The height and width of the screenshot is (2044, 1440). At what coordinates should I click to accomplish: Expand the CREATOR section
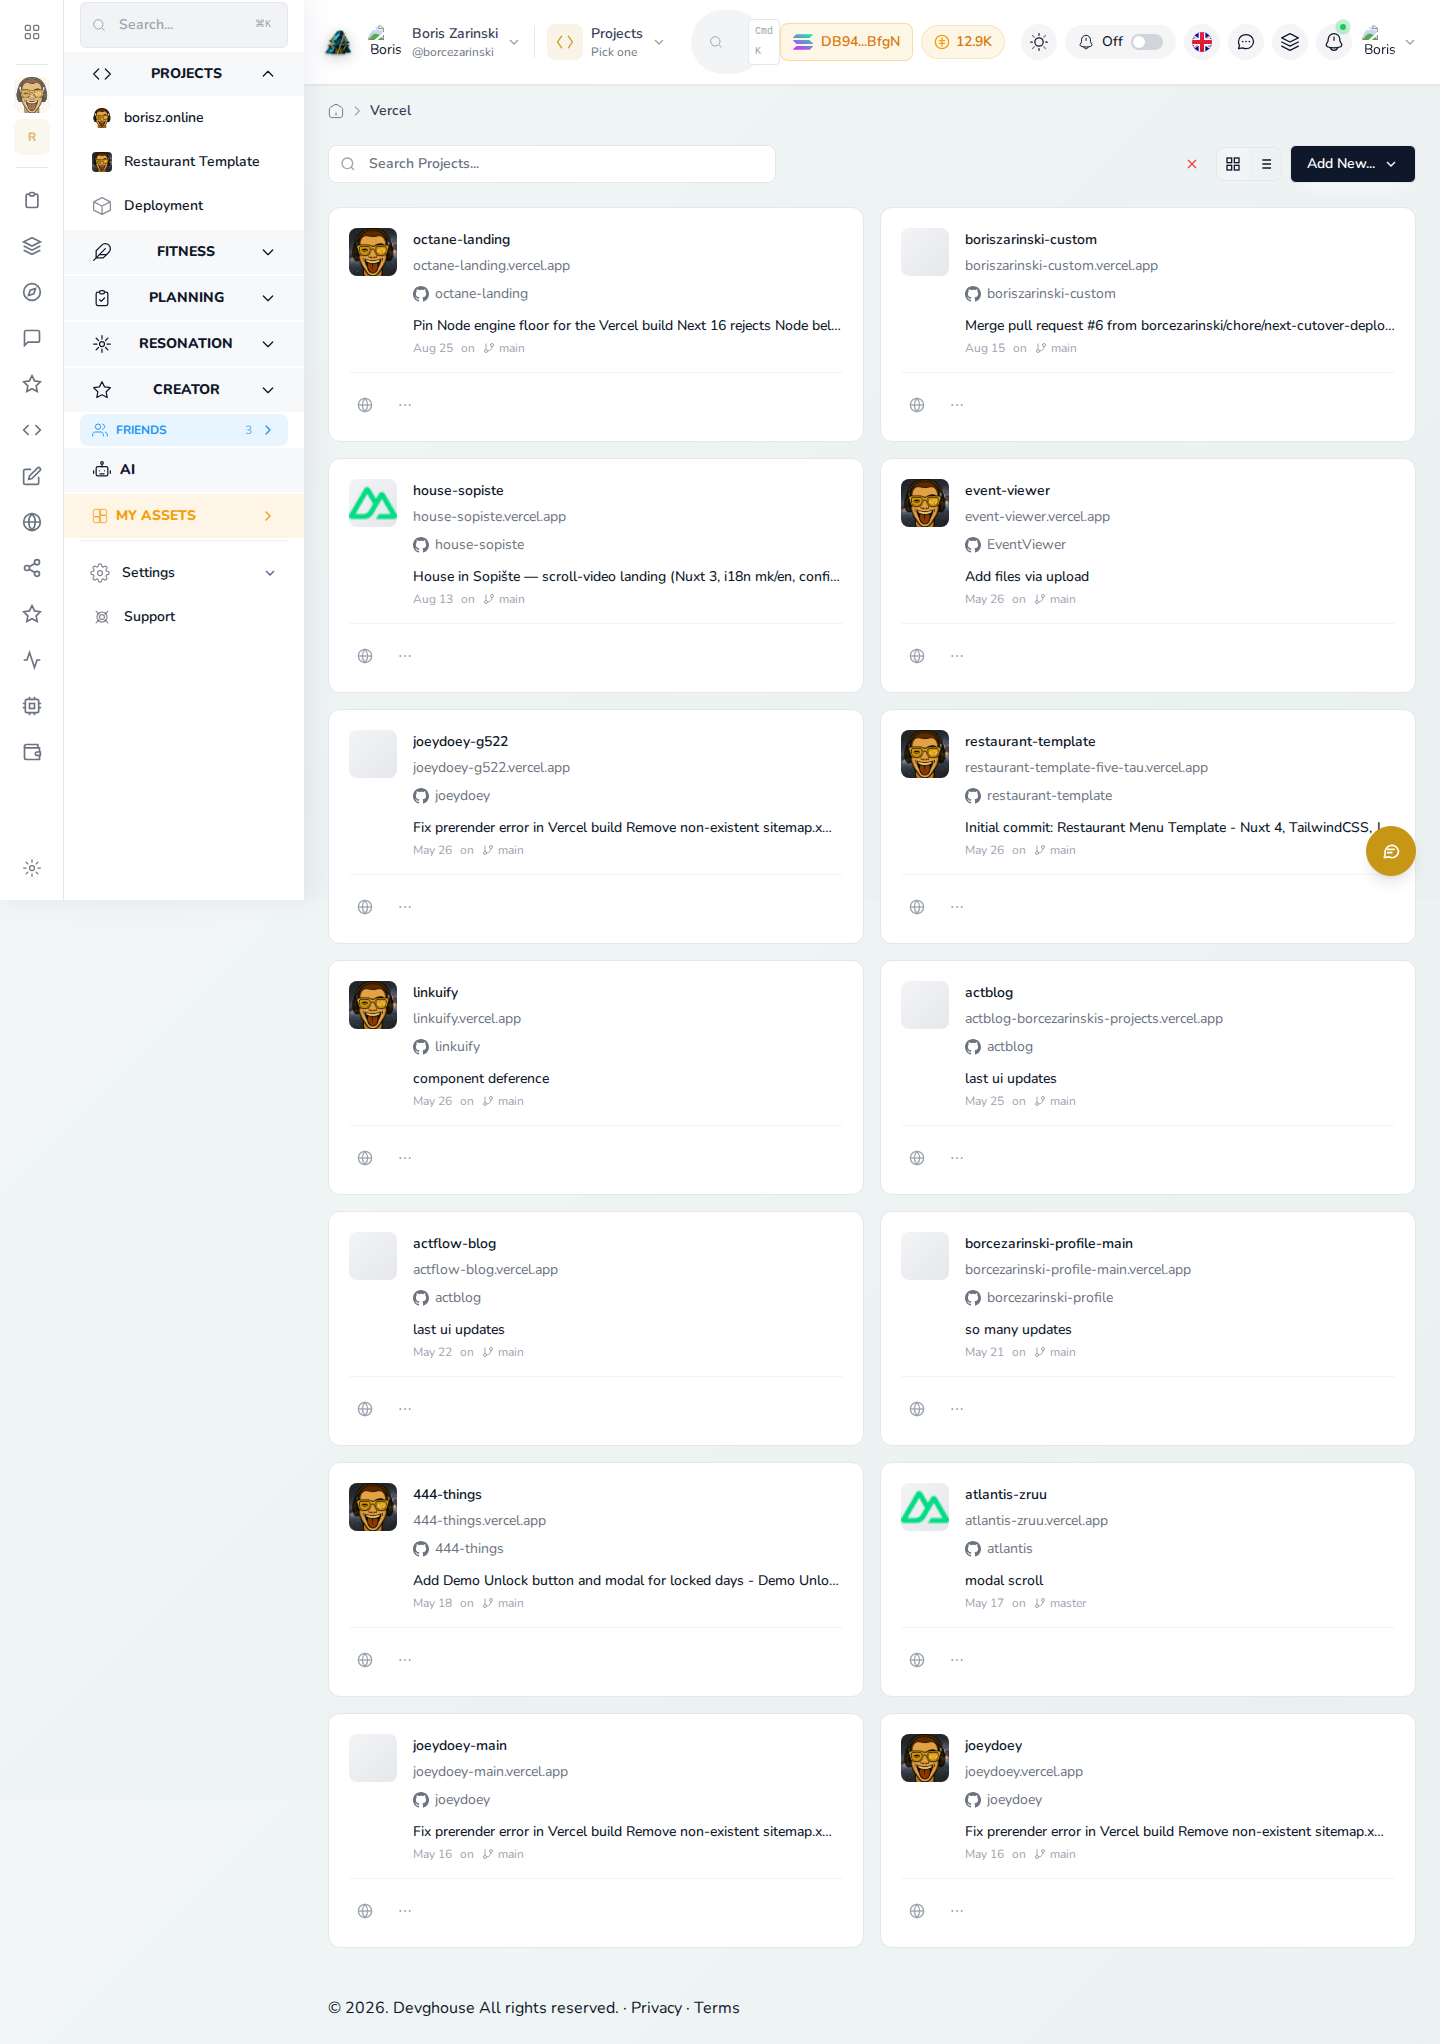click(184, 390)
